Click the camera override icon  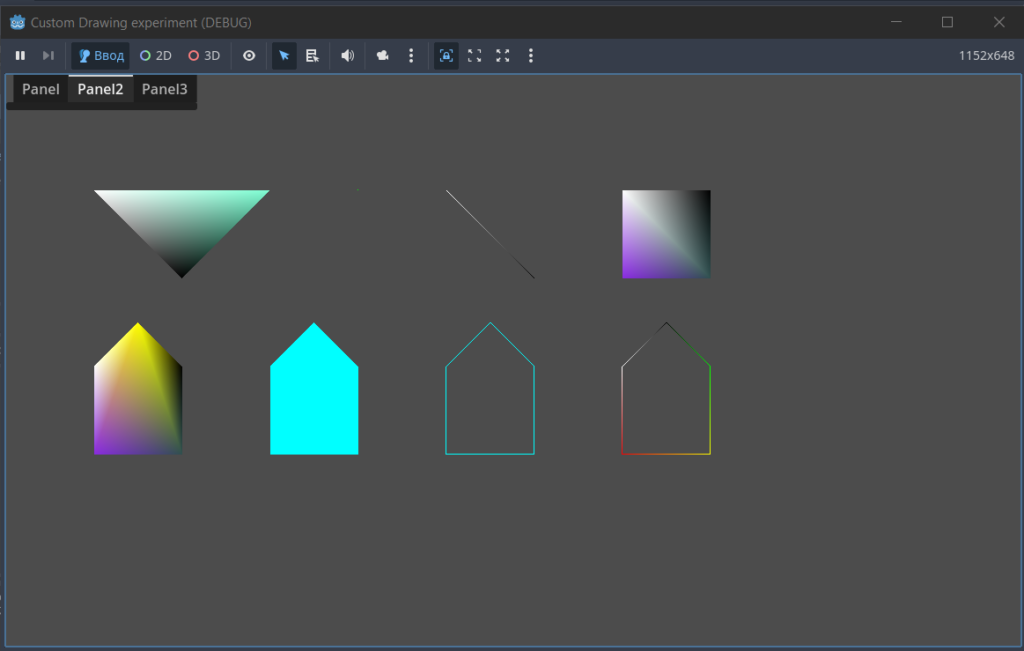383,56
